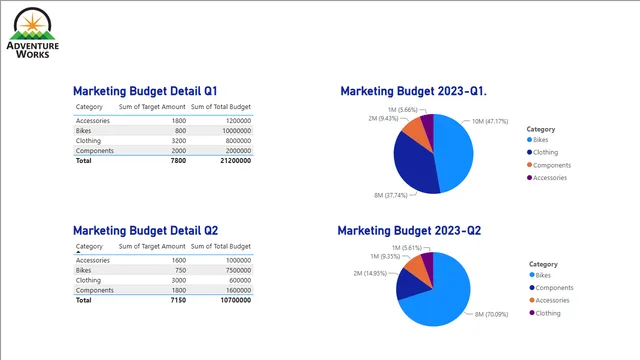Image resolution: width=640 pixels, height=360 pixels.
Task: Click the Q2 Bikes budget value 7500000
Action: click(238, 270)
